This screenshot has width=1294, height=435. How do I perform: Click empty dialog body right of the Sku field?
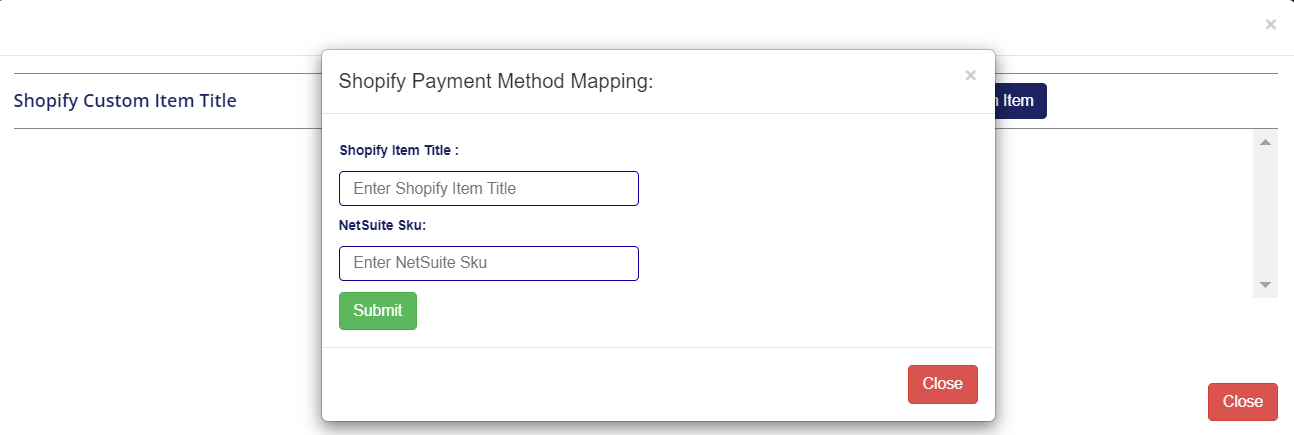(x=800, y=263)
